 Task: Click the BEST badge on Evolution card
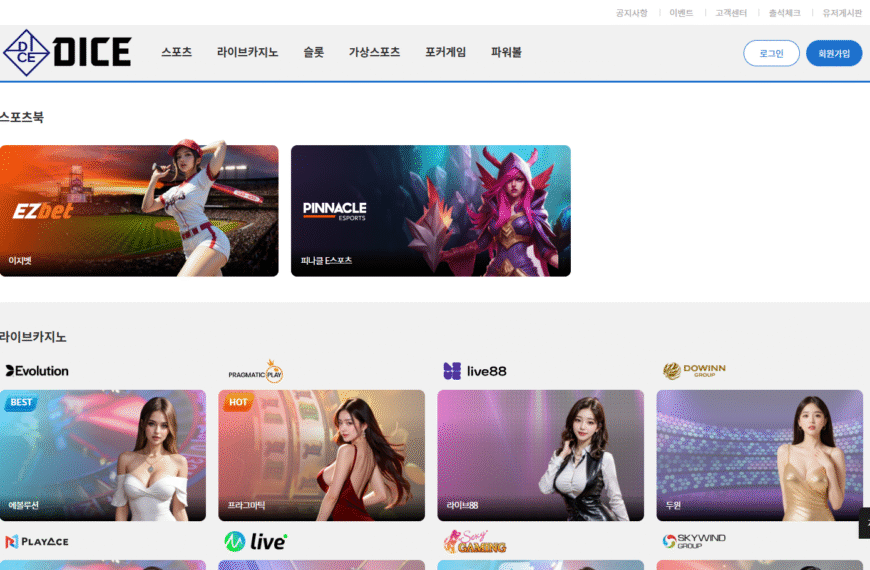tap(21, 402)
